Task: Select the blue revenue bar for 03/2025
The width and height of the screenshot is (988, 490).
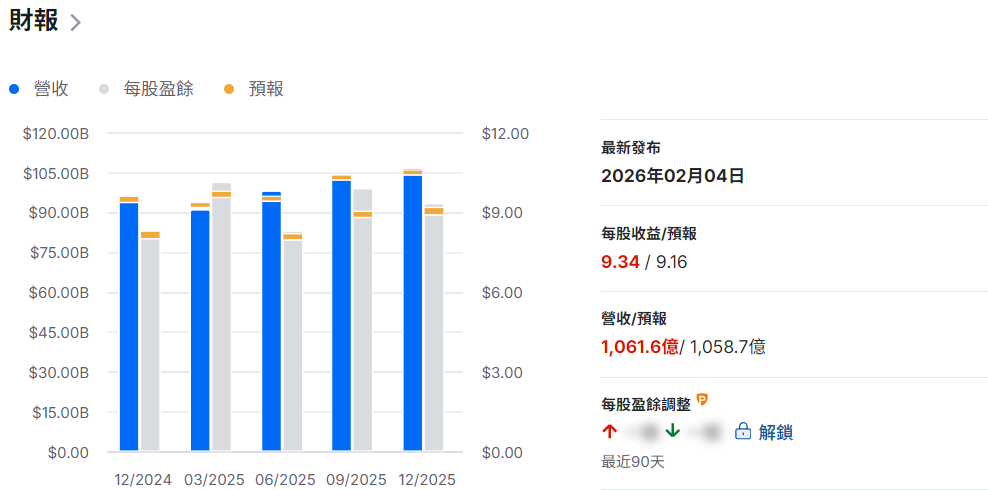Action: [200, 331]
